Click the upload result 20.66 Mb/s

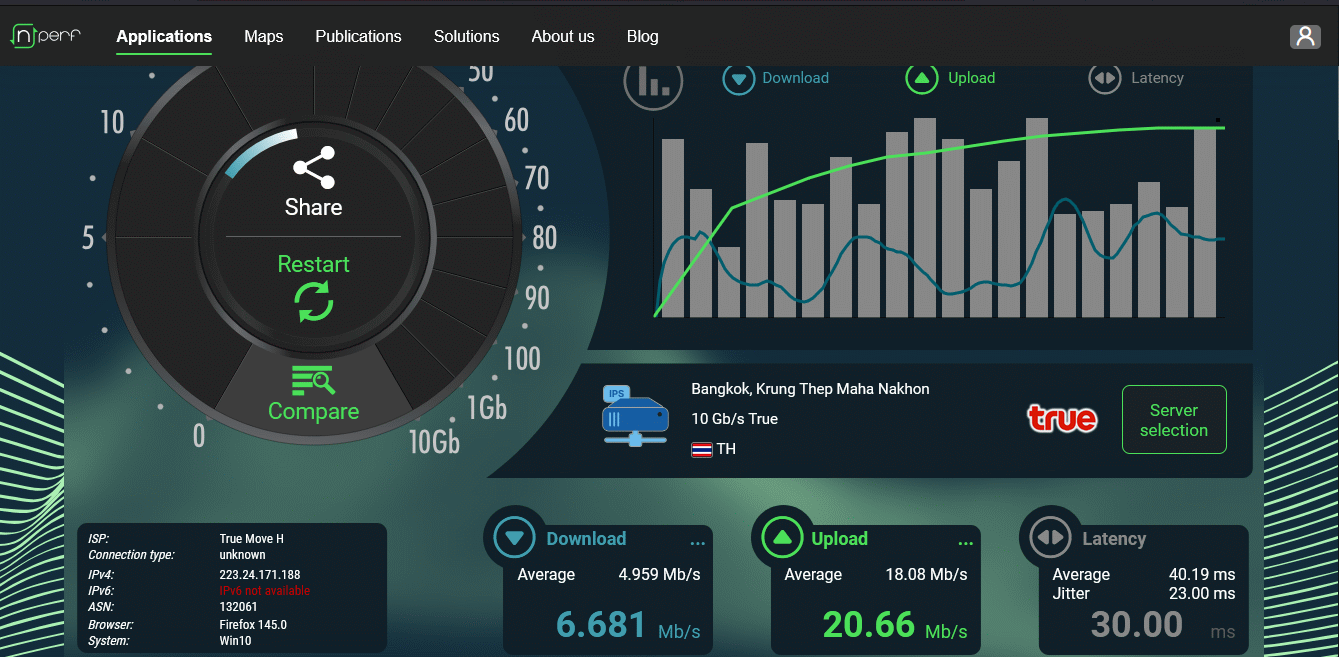(x=895, y=625)
